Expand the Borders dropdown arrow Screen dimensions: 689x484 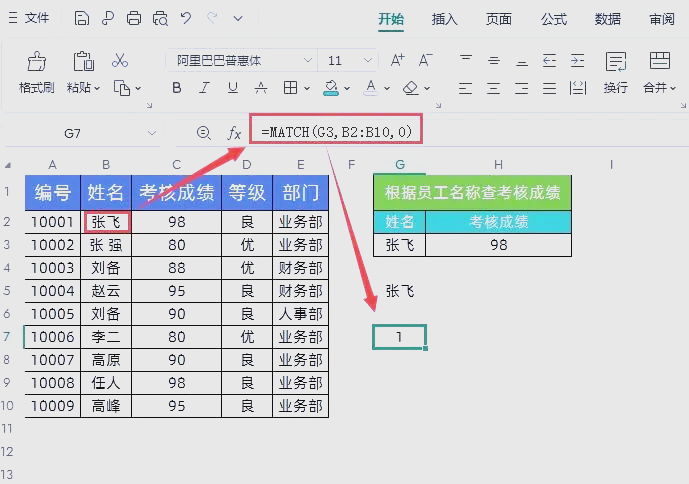coord(307,88)
